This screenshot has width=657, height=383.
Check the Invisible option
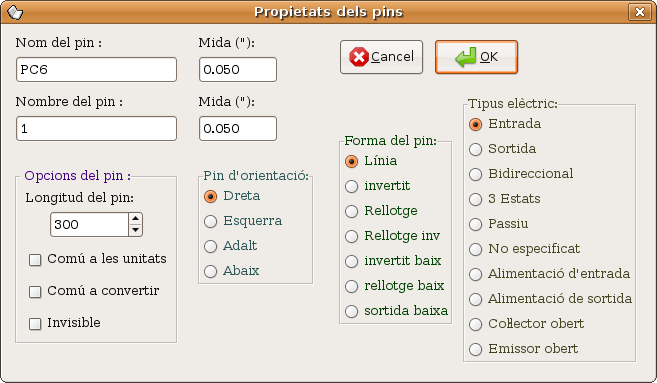point(35,324)
